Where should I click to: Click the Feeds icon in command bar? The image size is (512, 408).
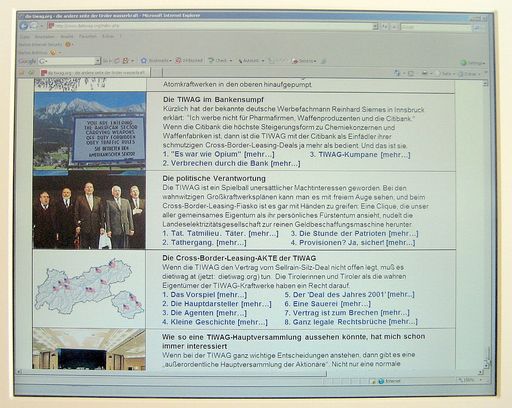coord(411,73)
